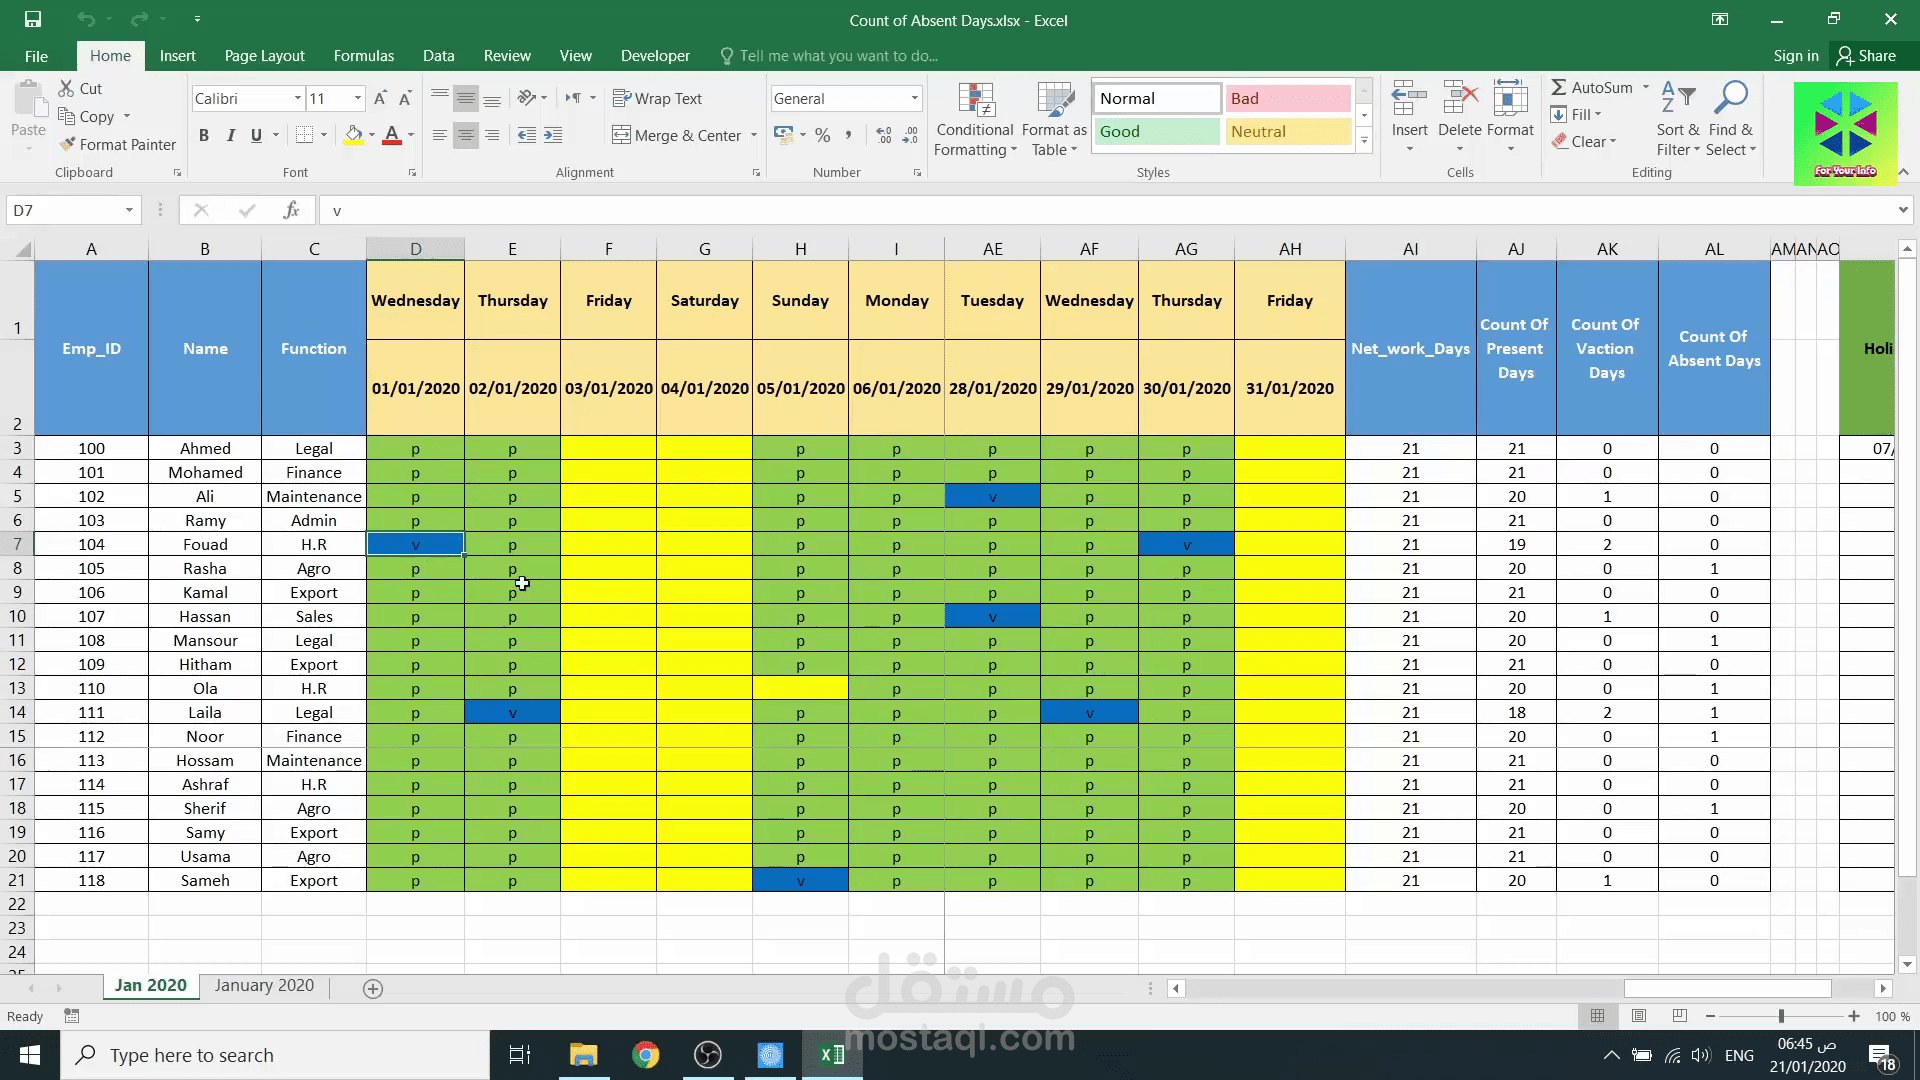
Task: Click the Conditional Formatting icon
Action: (975, 101)
